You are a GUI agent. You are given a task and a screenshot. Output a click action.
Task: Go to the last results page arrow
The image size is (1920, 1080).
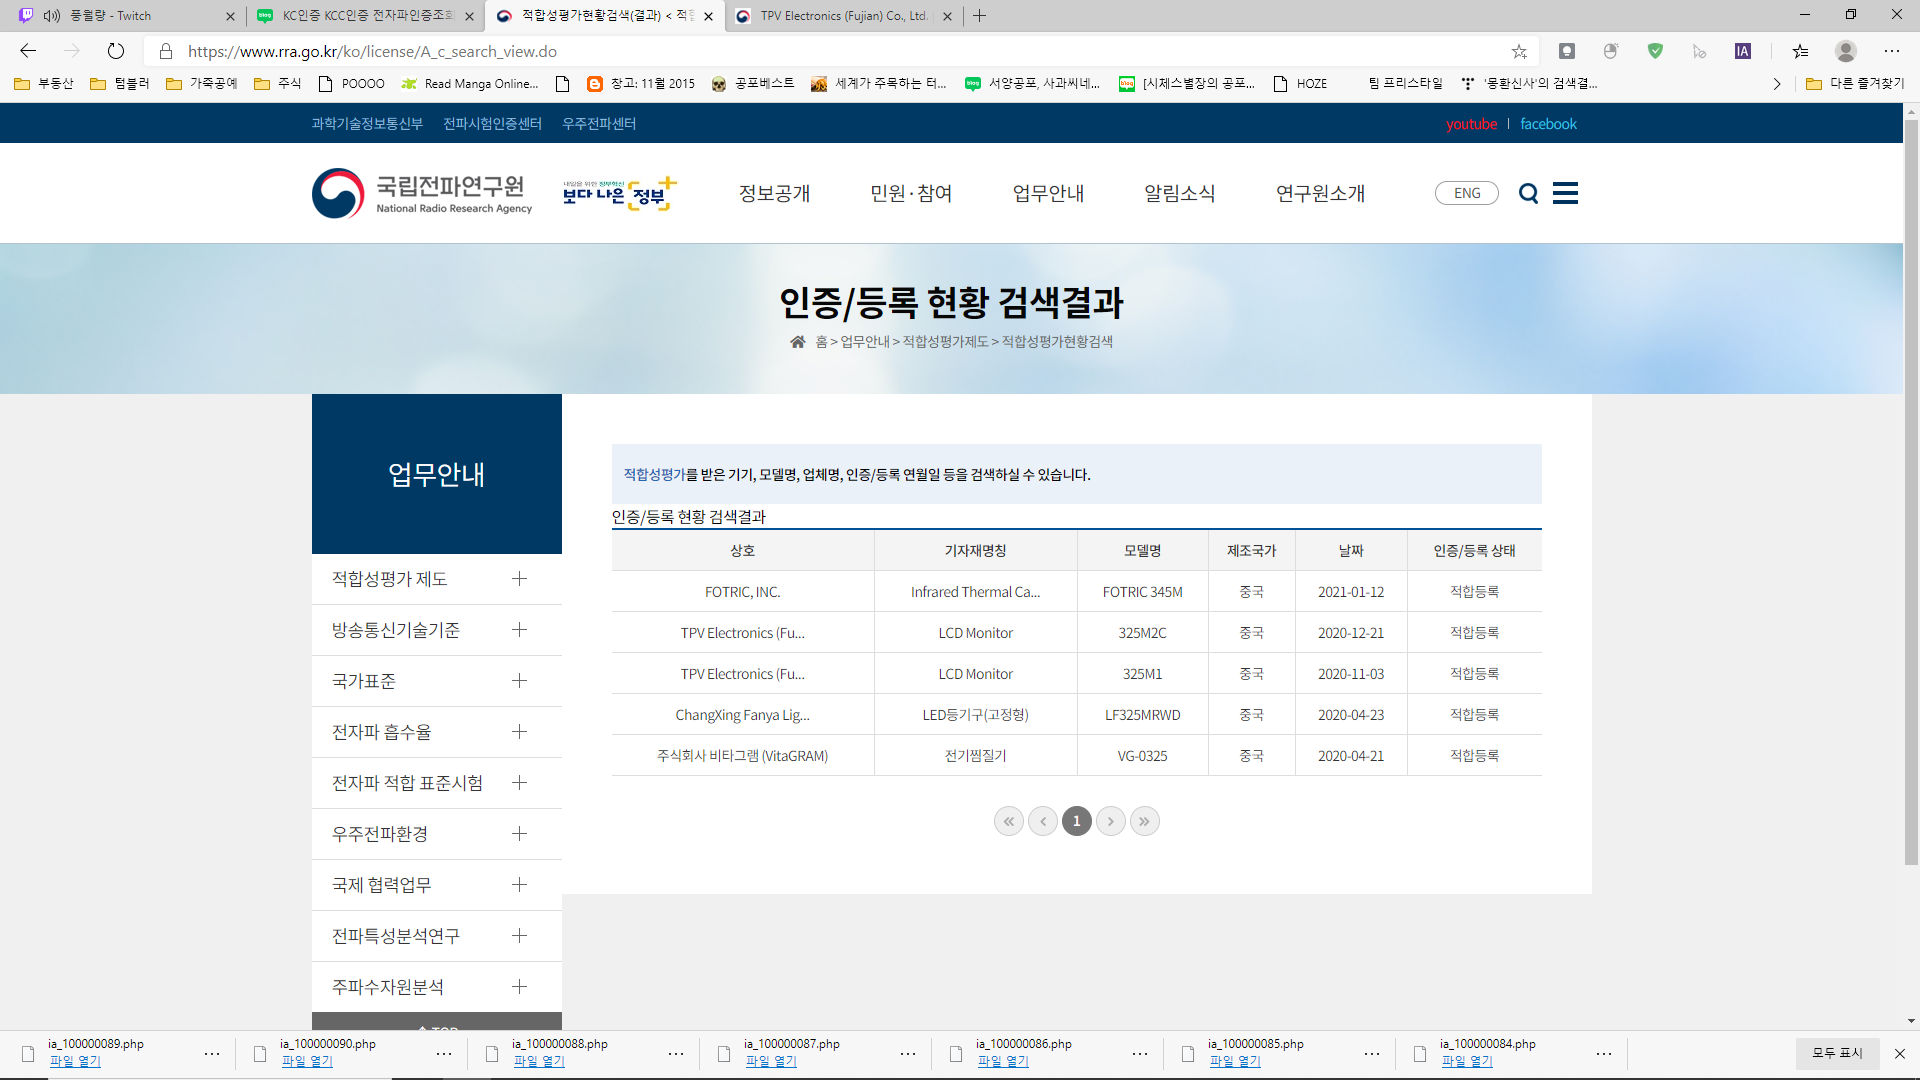pyautogui.click(x=1144, y=821)
